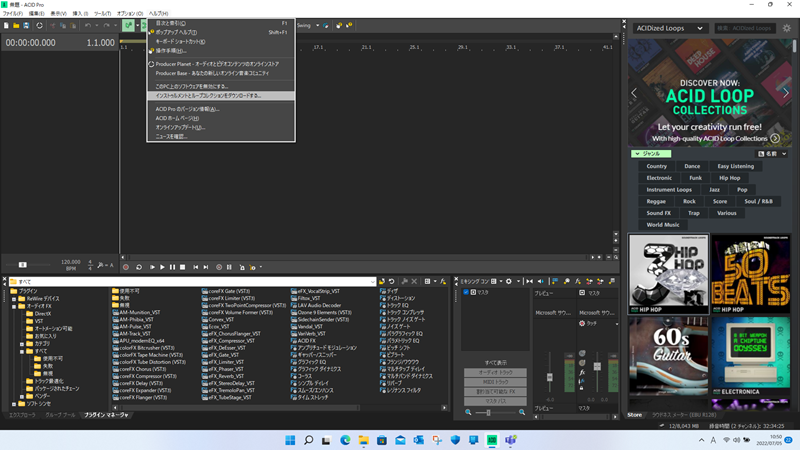Adjust the master volume fader

(597, 366)
